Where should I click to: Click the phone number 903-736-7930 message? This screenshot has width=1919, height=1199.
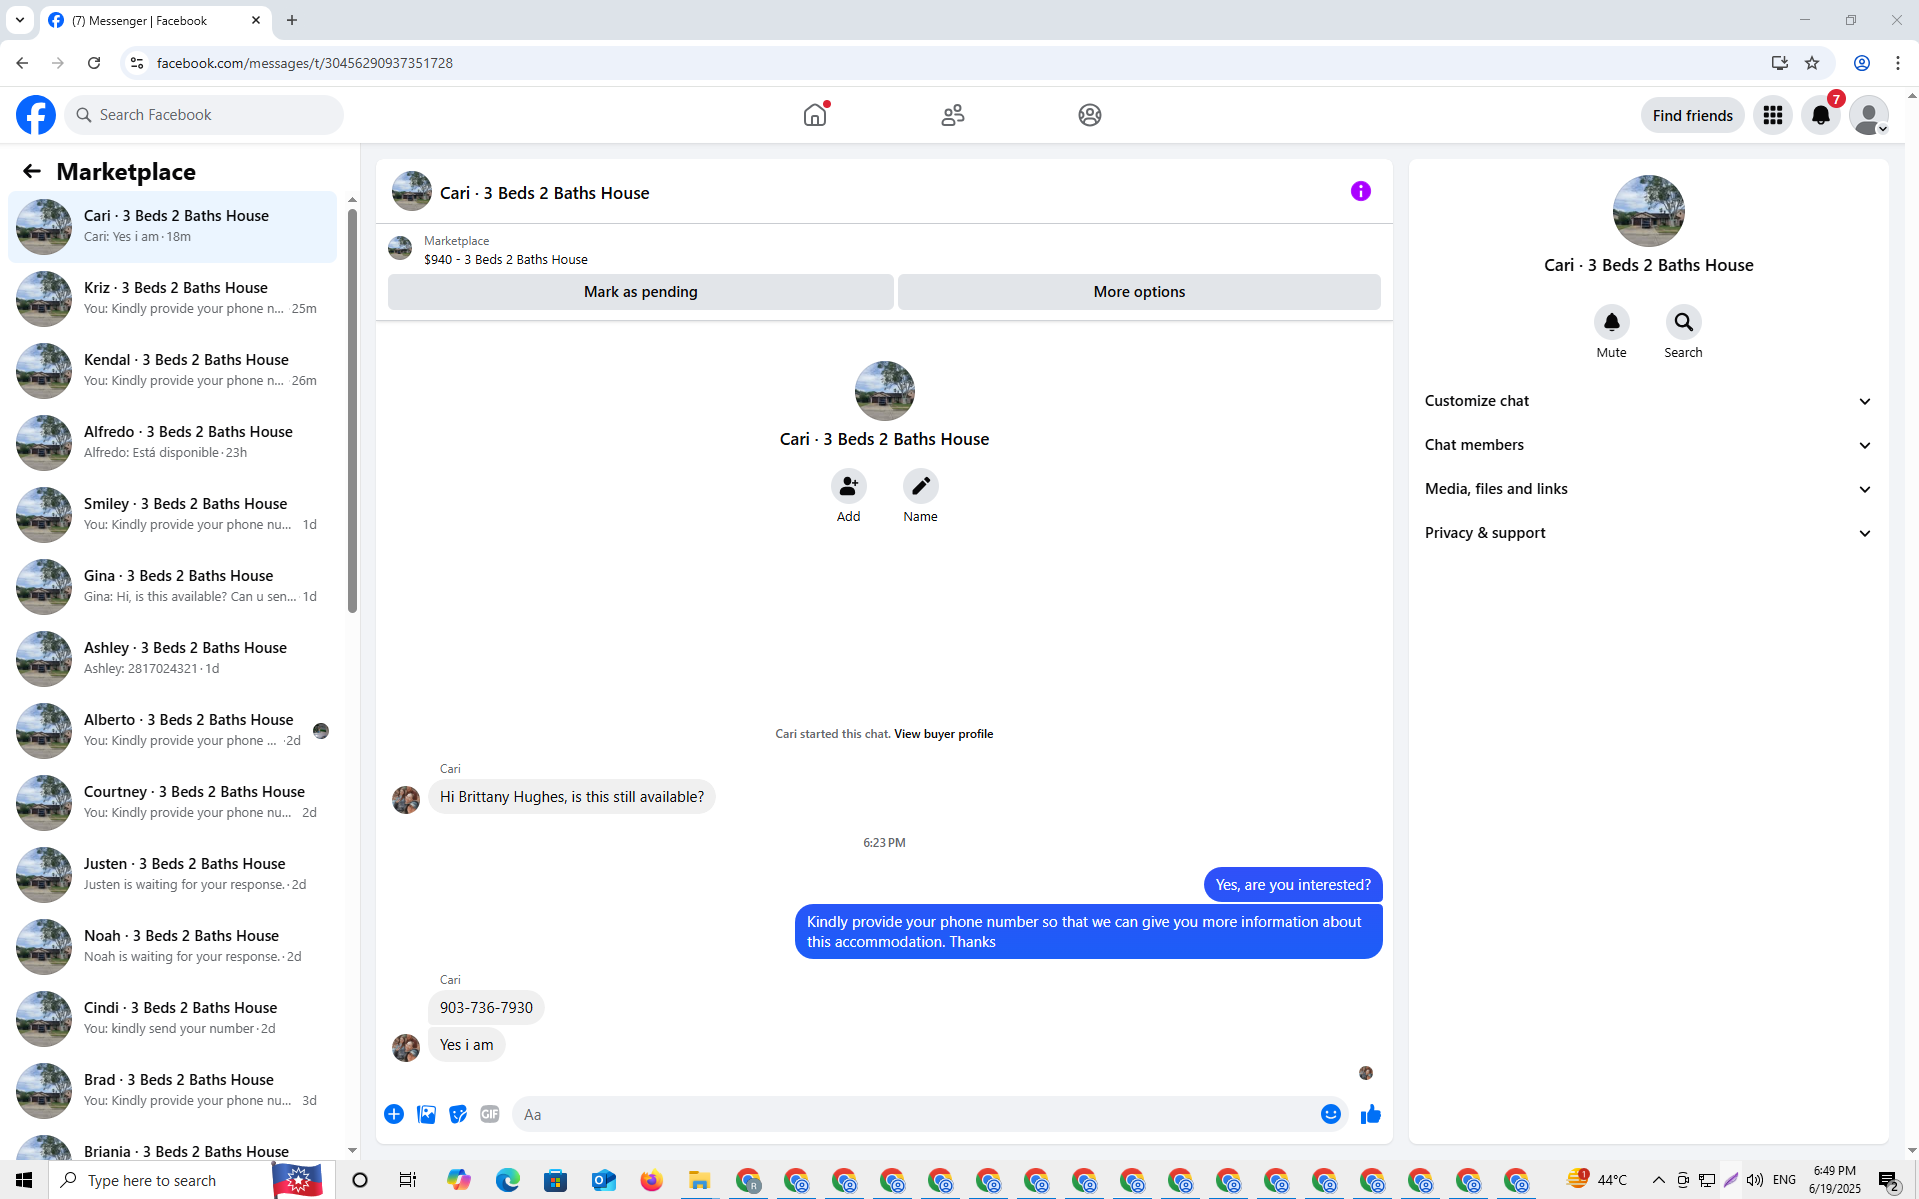coord(486,1008)
